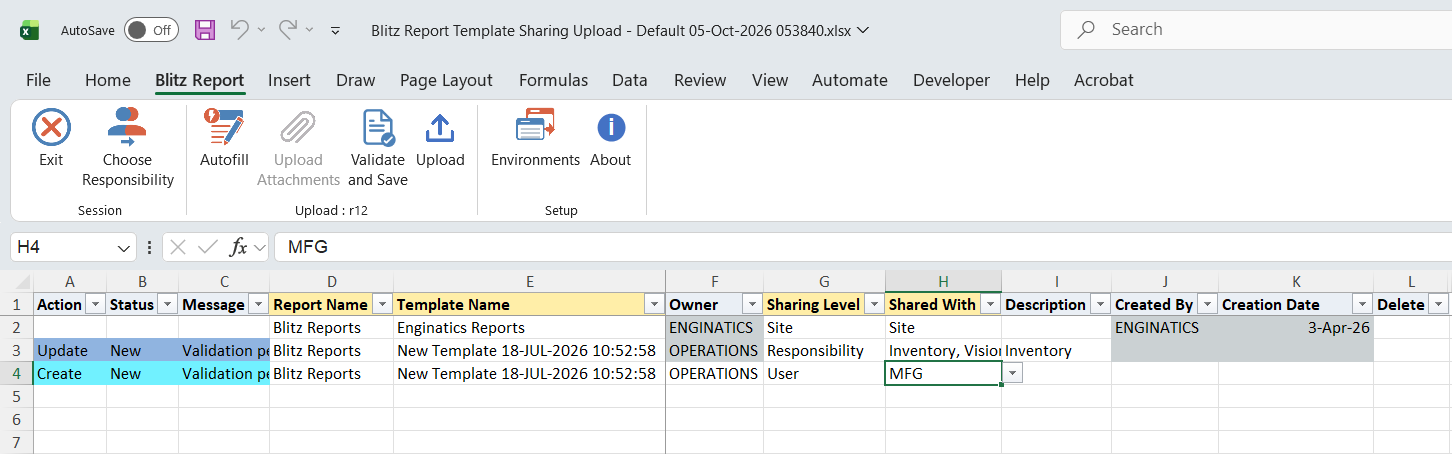
Task: Click the Save diskette icon
Action: 205,30
